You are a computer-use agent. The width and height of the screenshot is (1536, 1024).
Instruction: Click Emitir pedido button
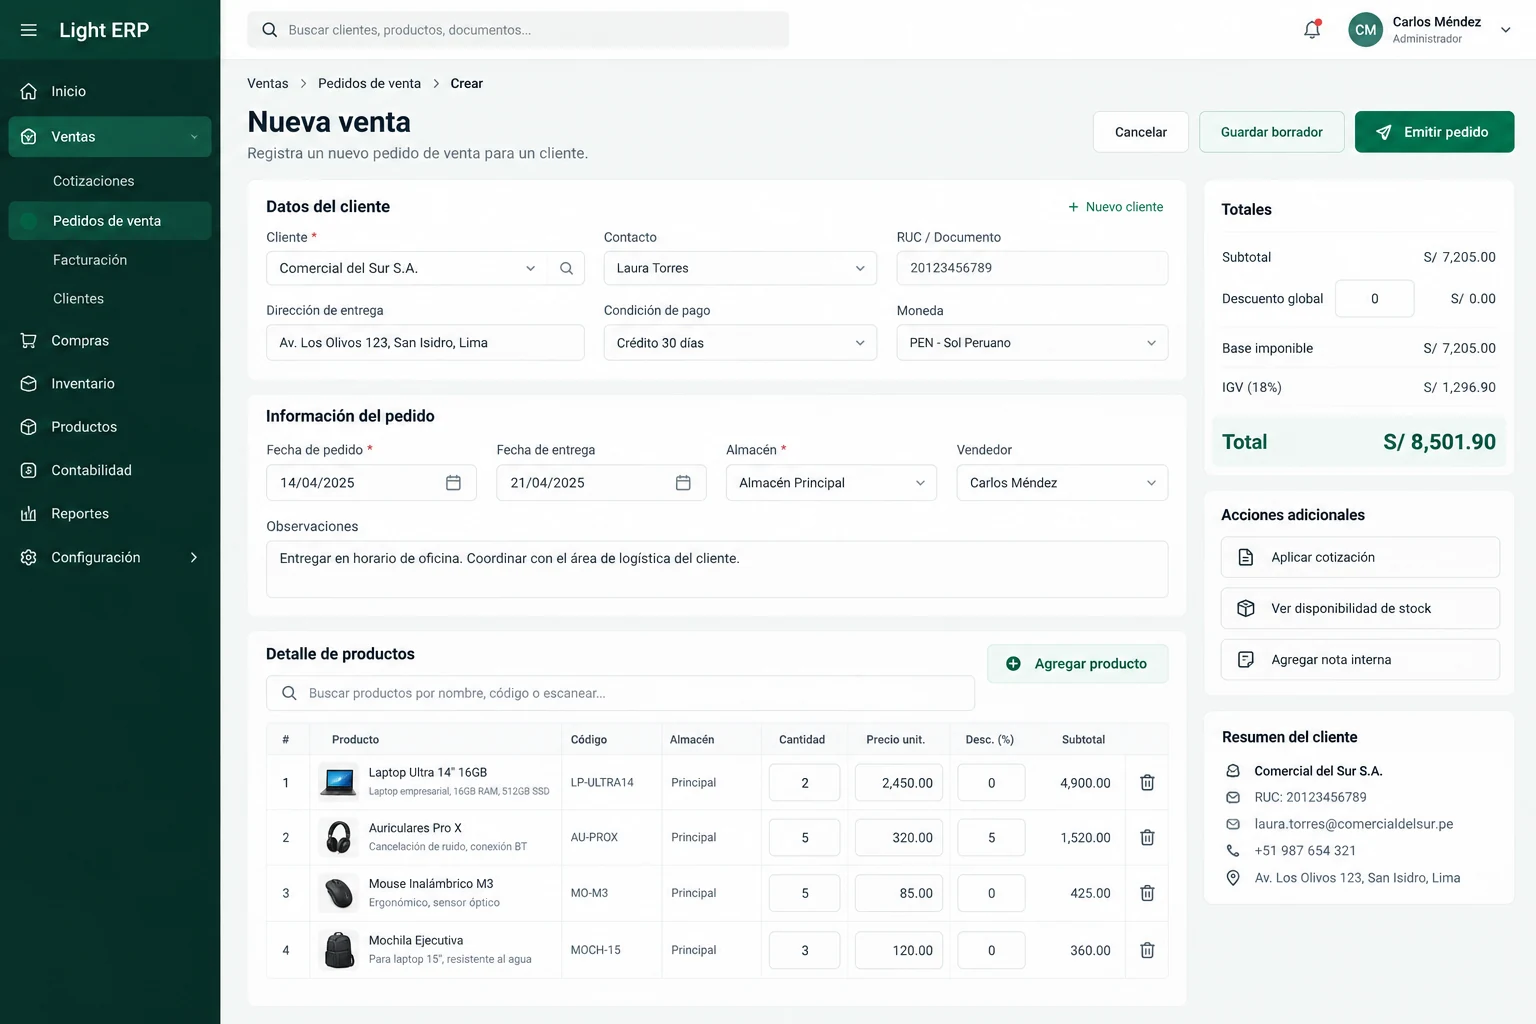pos(1434,132)
